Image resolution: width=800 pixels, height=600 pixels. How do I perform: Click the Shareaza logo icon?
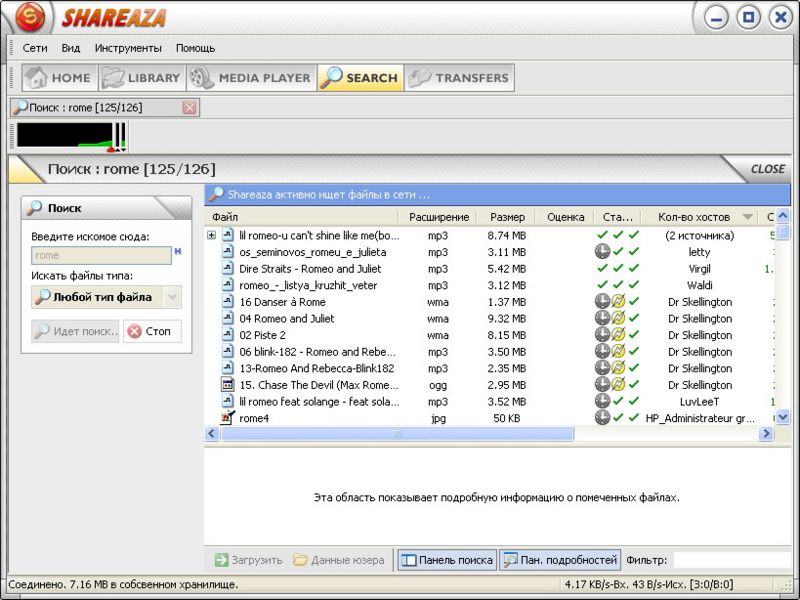[x=30, y=17]
